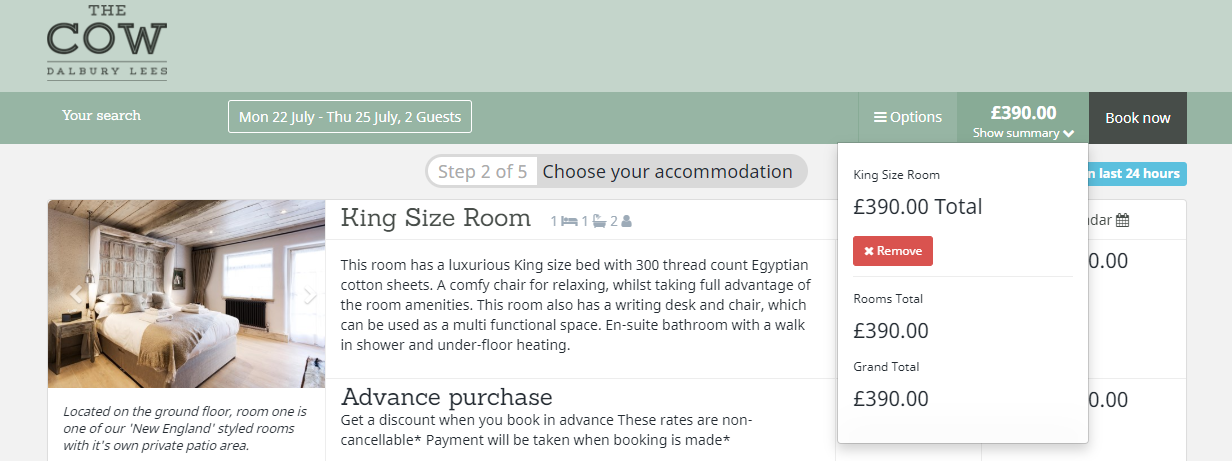
Task: Click the King Size Room heading
Action: point(436,218)
